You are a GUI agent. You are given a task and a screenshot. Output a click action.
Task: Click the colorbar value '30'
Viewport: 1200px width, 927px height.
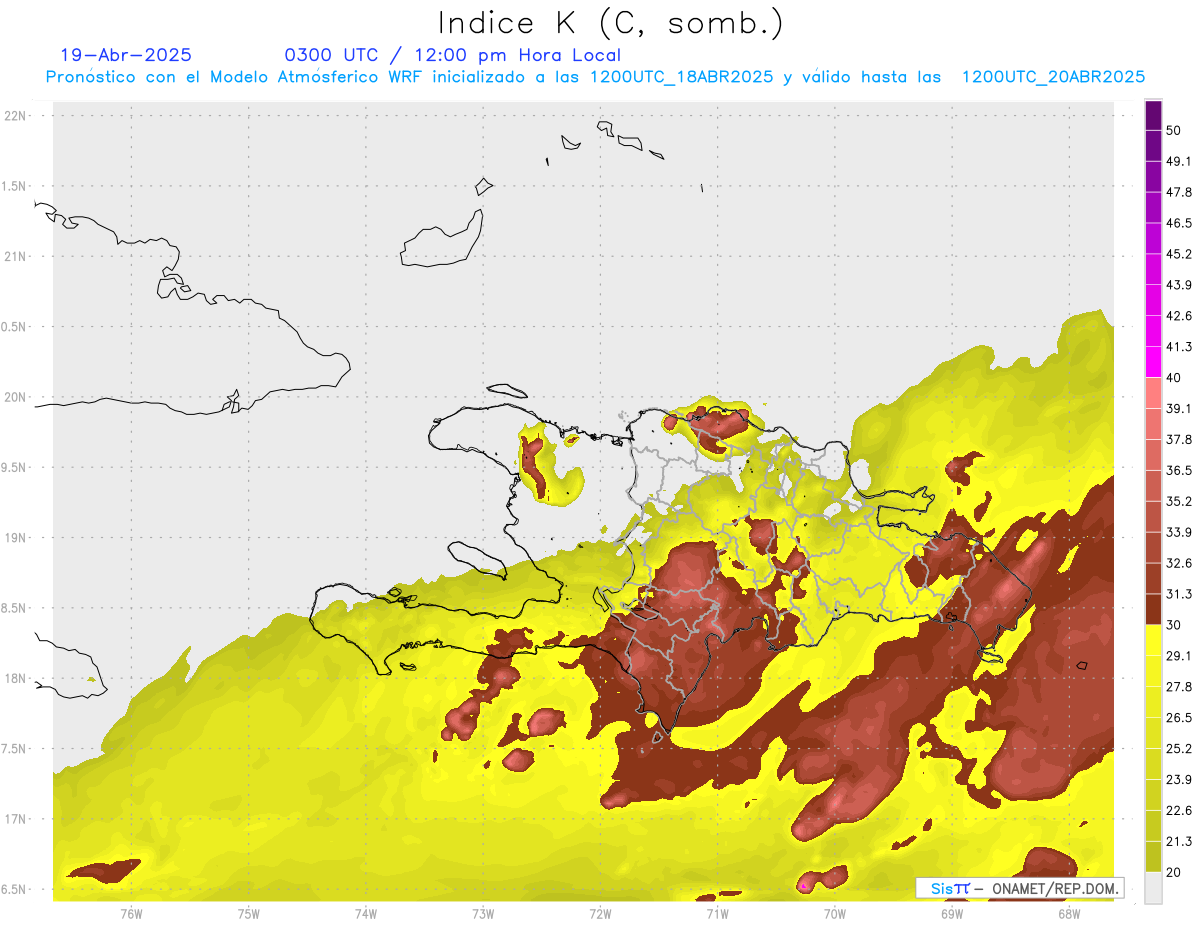1173,625
